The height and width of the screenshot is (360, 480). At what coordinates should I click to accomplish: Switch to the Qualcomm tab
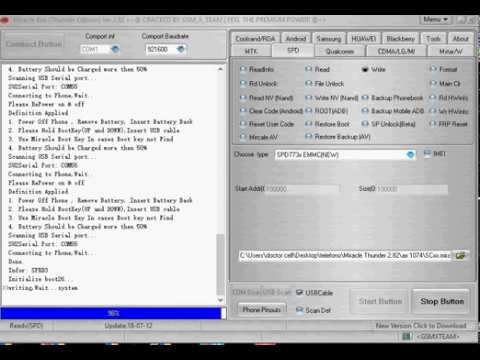tap(340, 51)
